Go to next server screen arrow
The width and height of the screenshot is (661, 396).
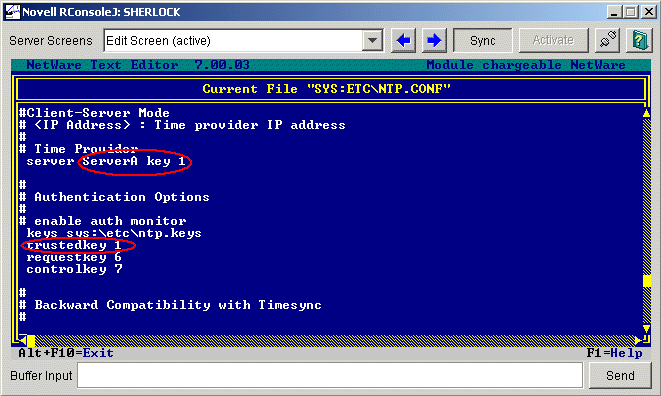[x=434, y=40]
